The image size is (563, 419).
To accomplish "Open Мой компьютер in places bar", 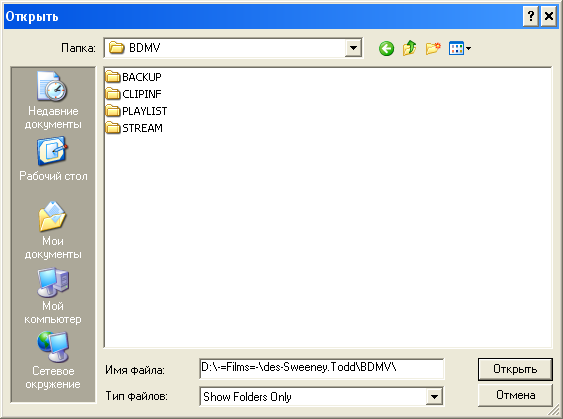I will [53, 295].
